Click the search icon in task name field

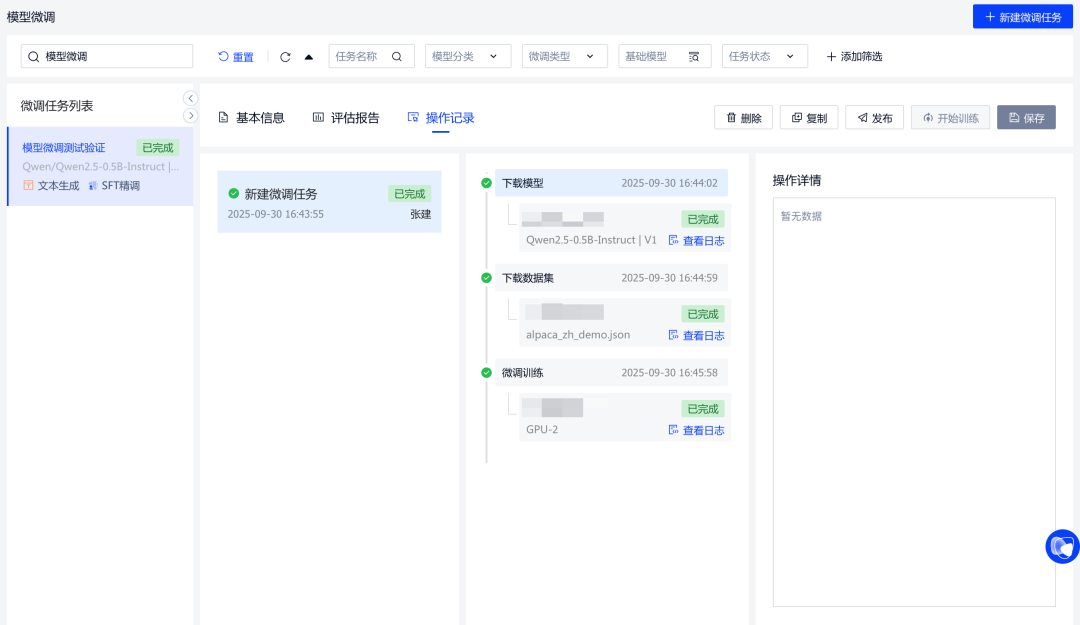click(x=397, y=57)
